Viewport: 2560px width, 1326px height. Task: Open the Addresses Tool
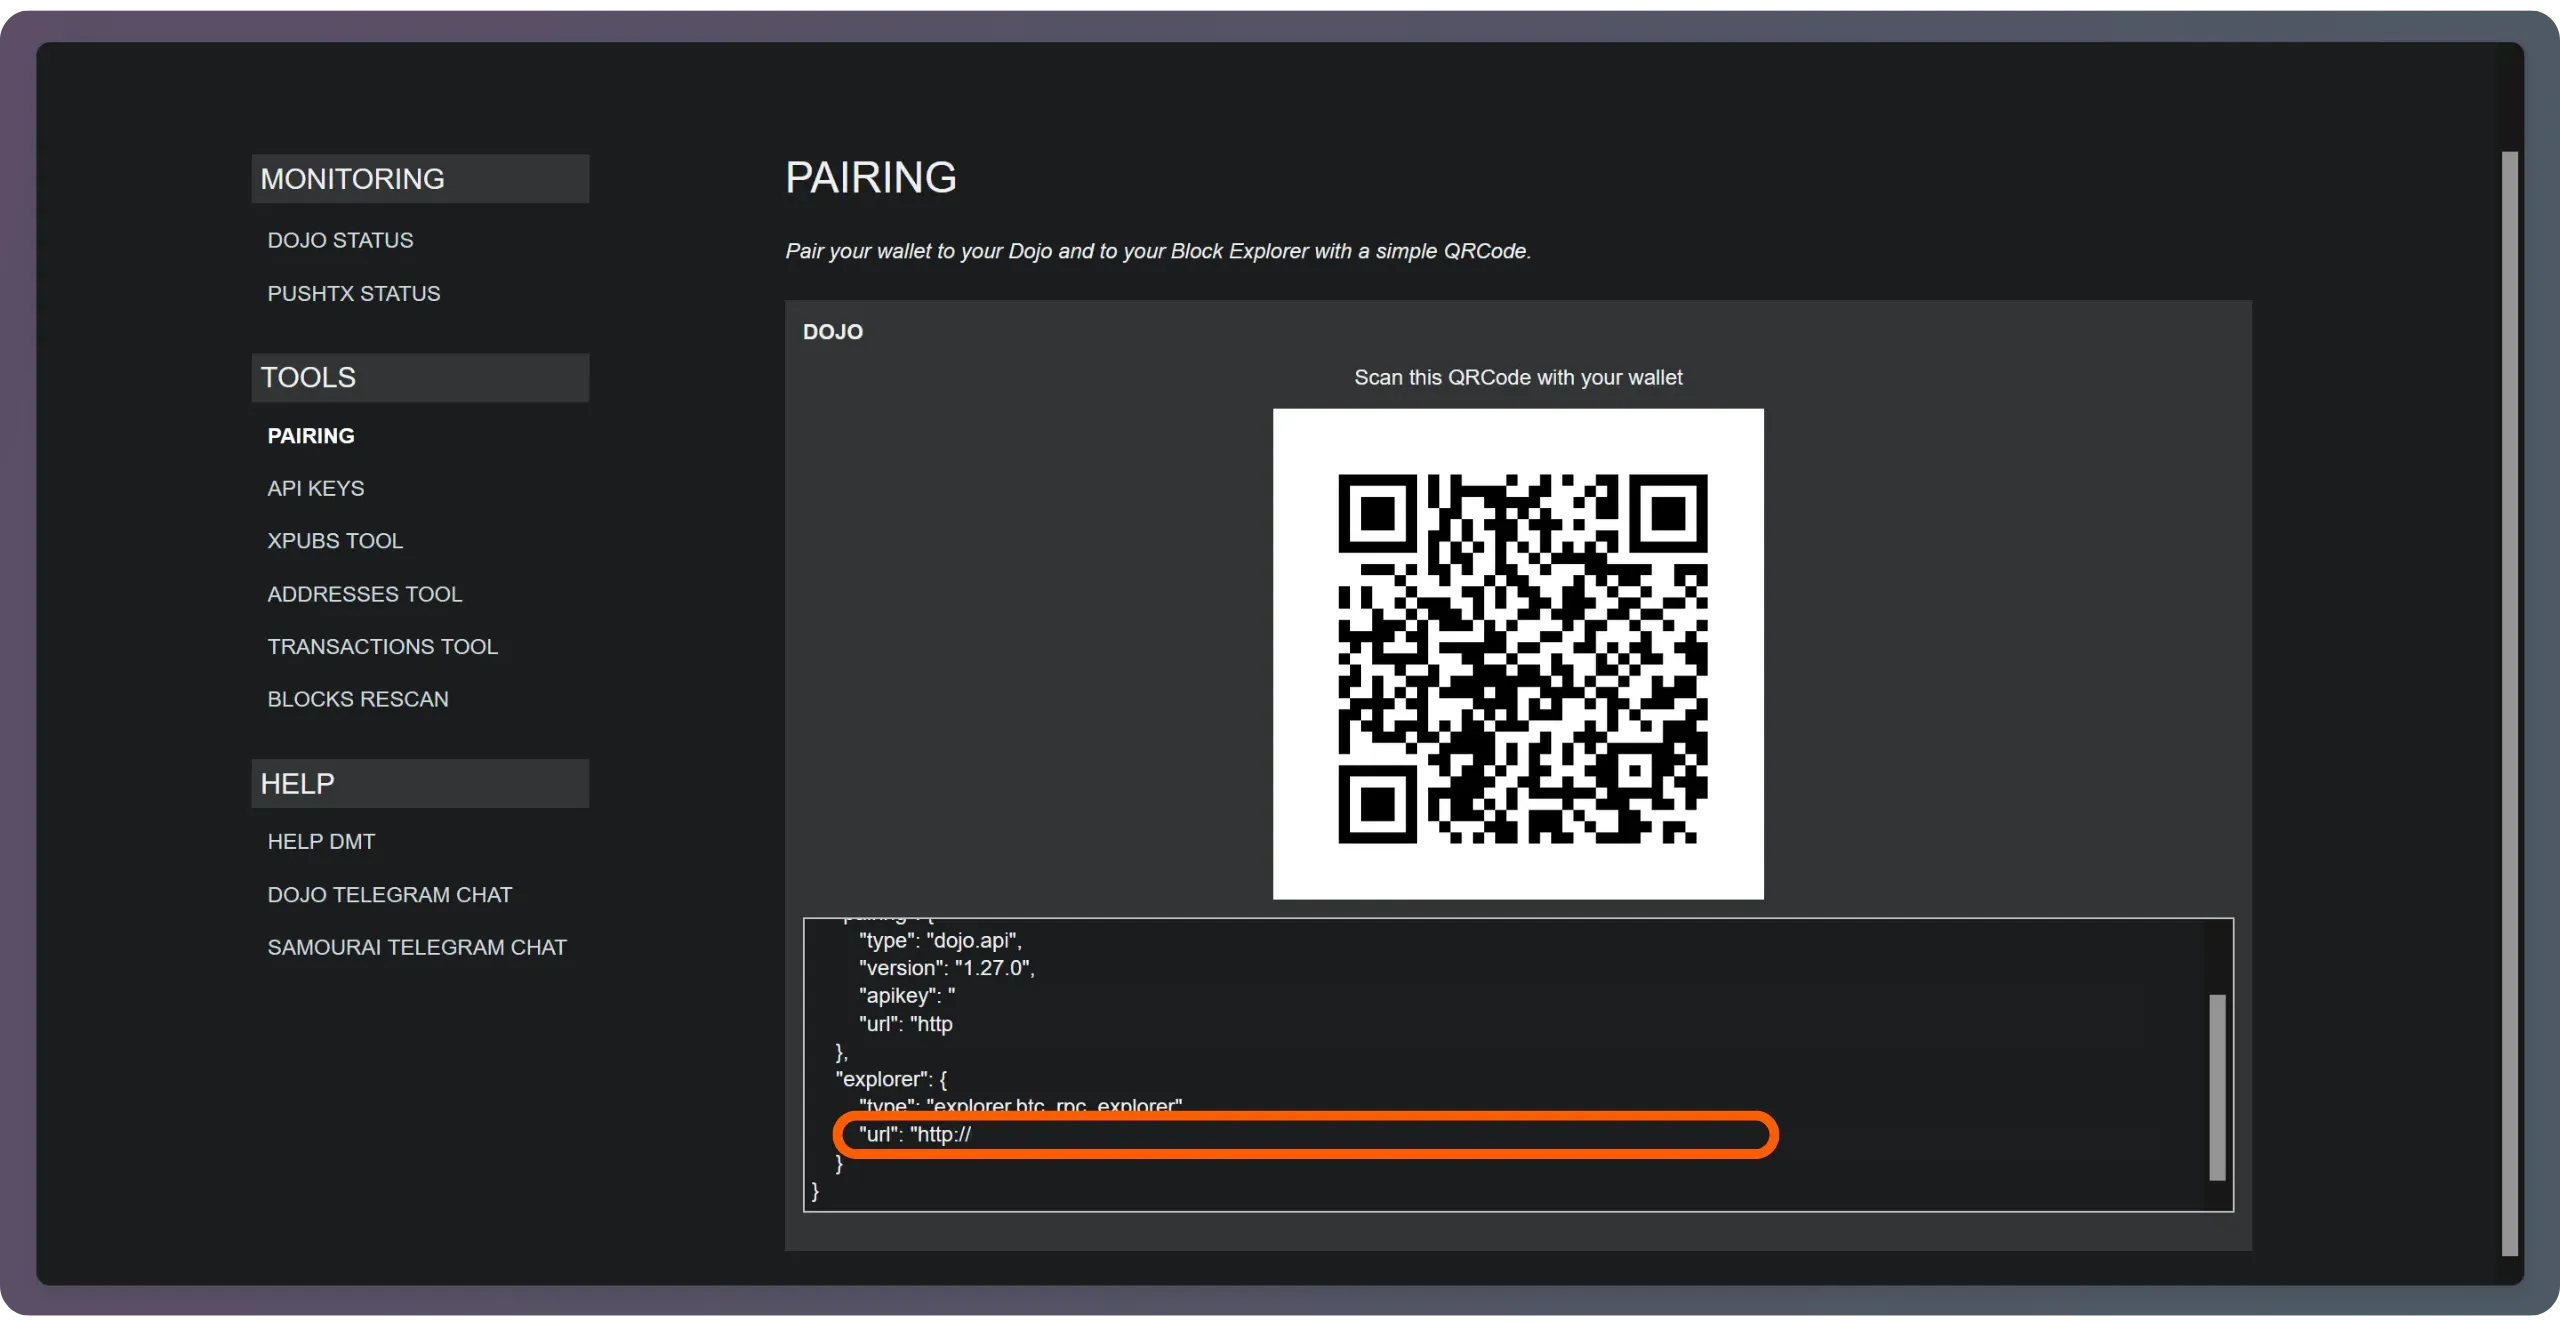[x=364, y=594]
